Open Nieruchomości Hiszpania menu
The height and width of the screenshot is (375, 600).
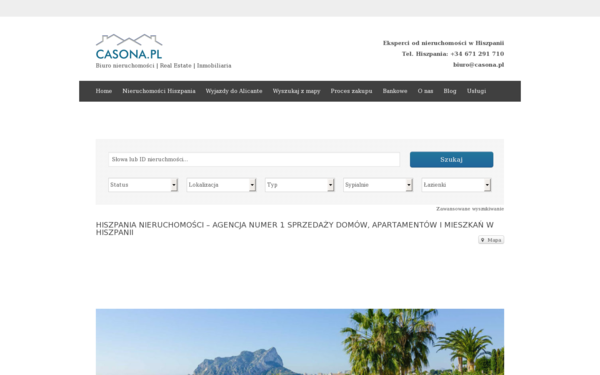(159, 91)
